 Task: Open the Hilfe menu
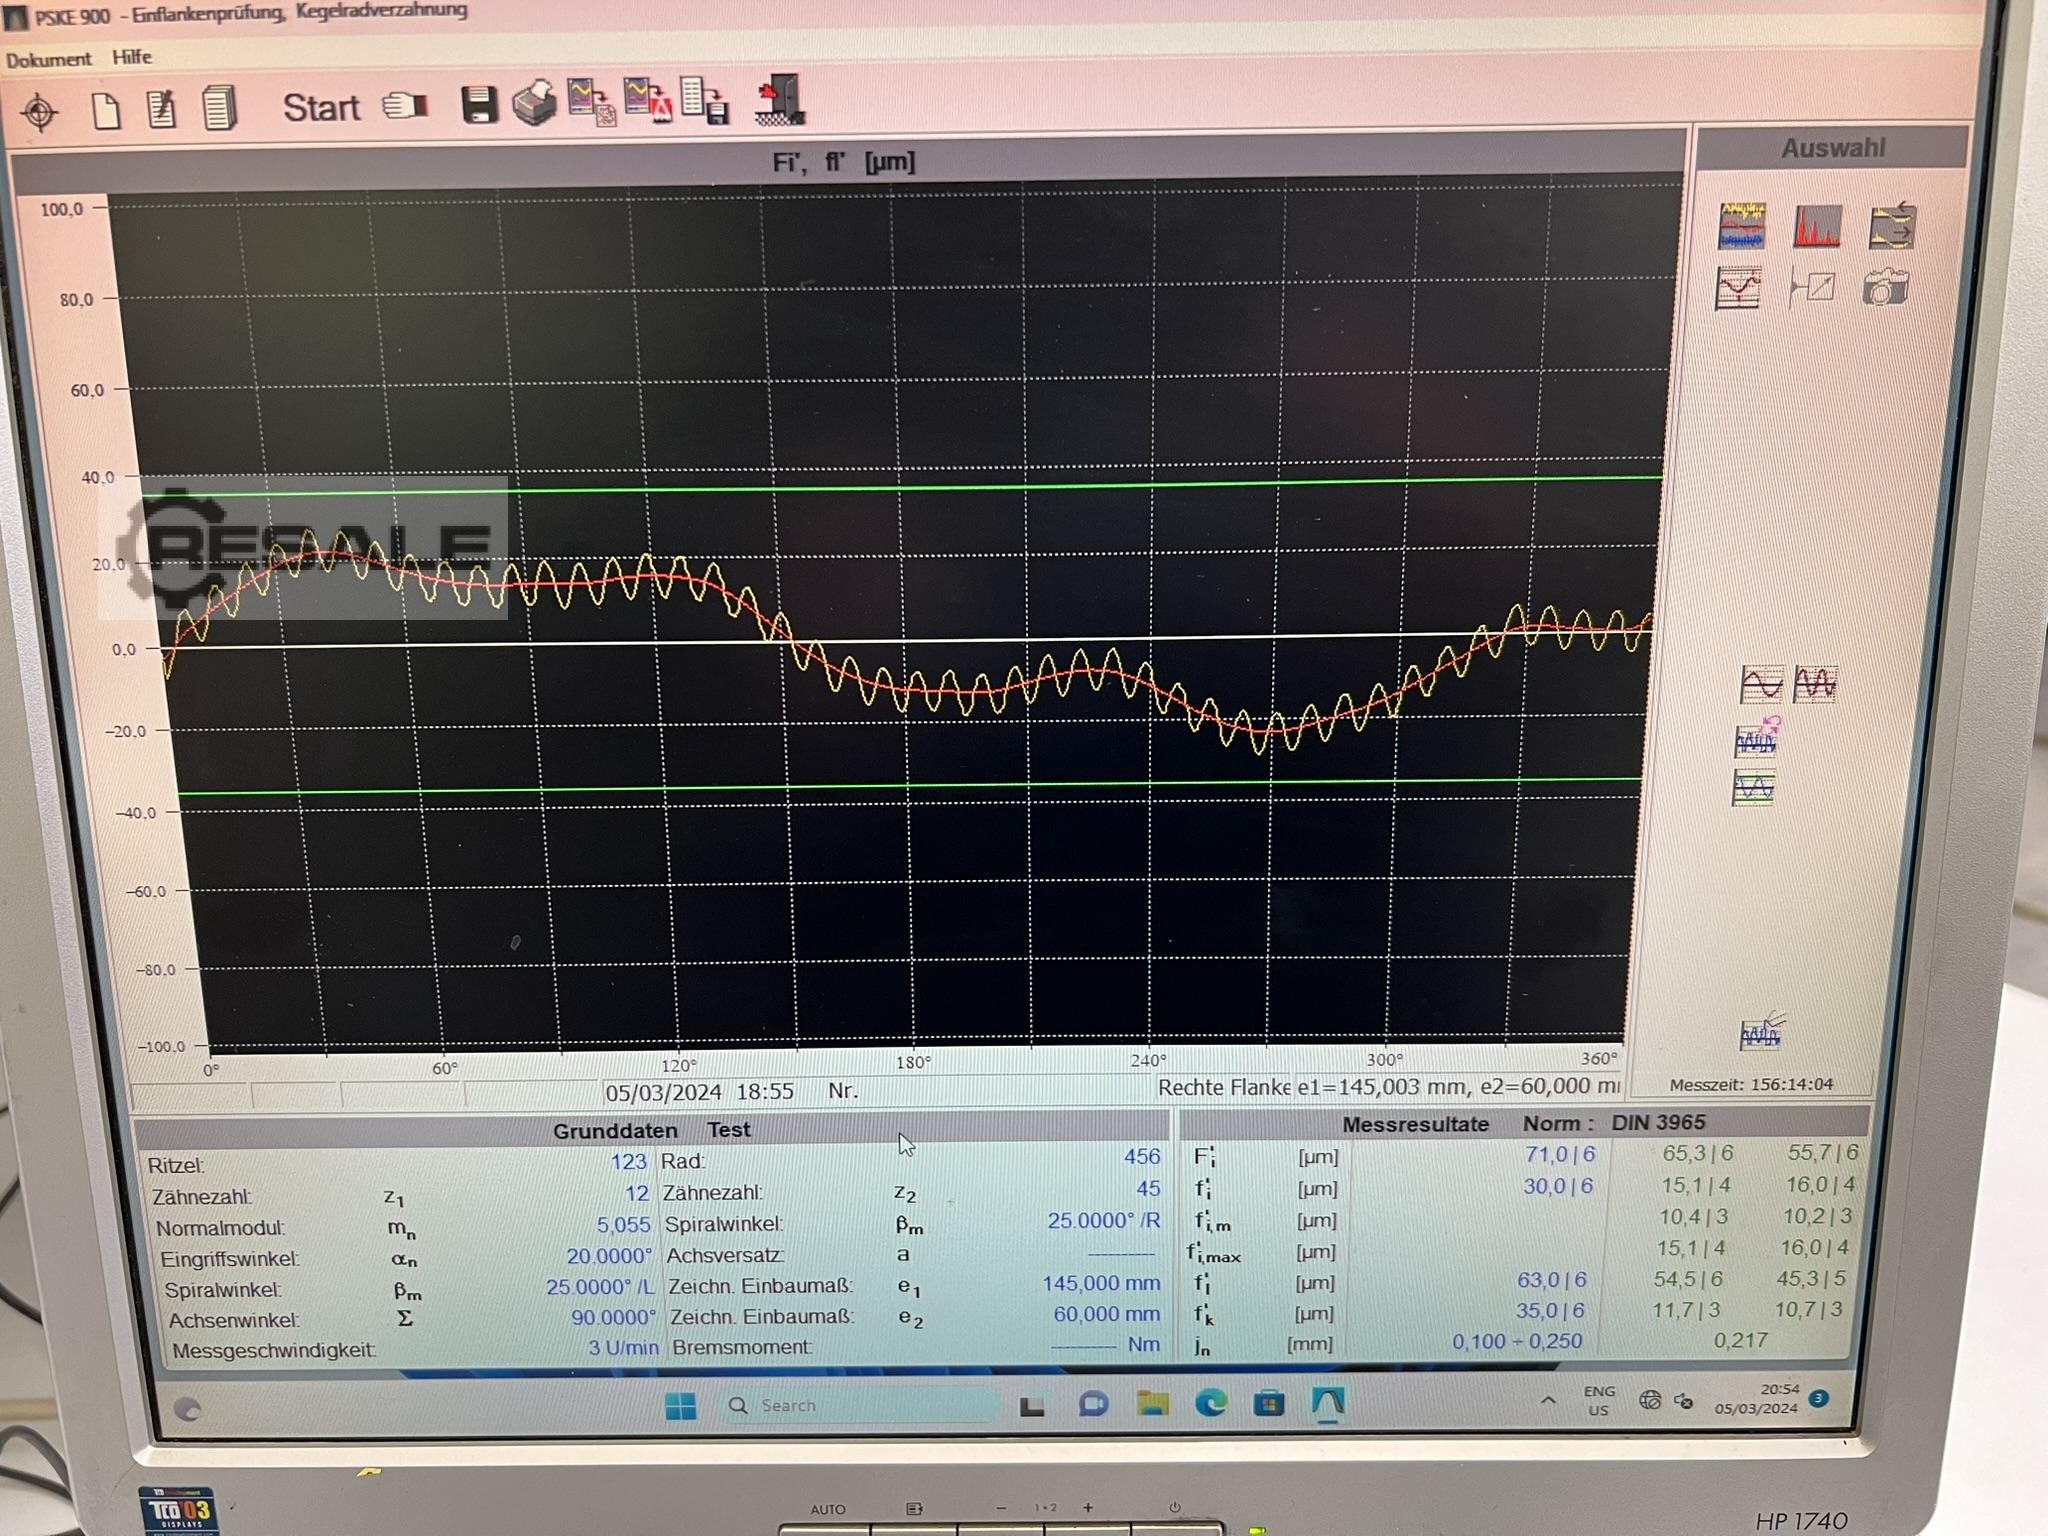tap(132, 57)
